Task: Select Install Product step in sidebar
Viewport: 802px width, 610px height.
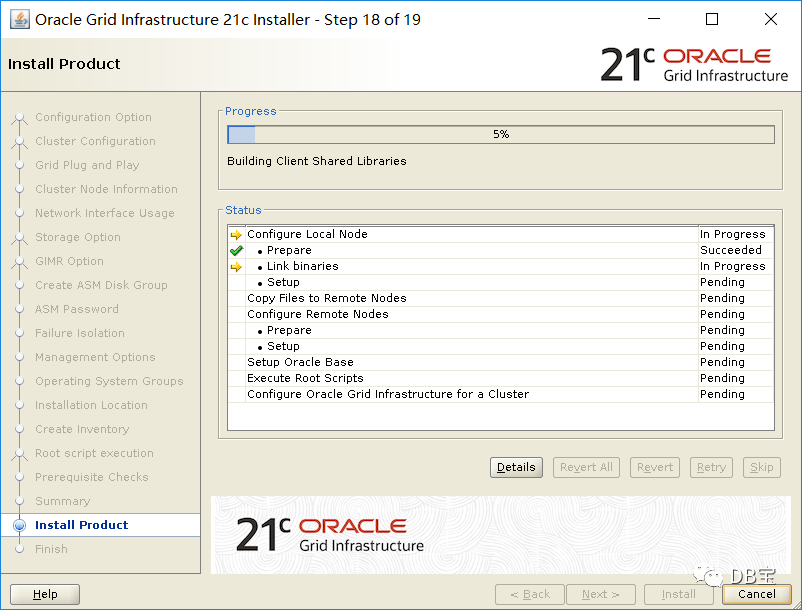Action: [81, 525]
